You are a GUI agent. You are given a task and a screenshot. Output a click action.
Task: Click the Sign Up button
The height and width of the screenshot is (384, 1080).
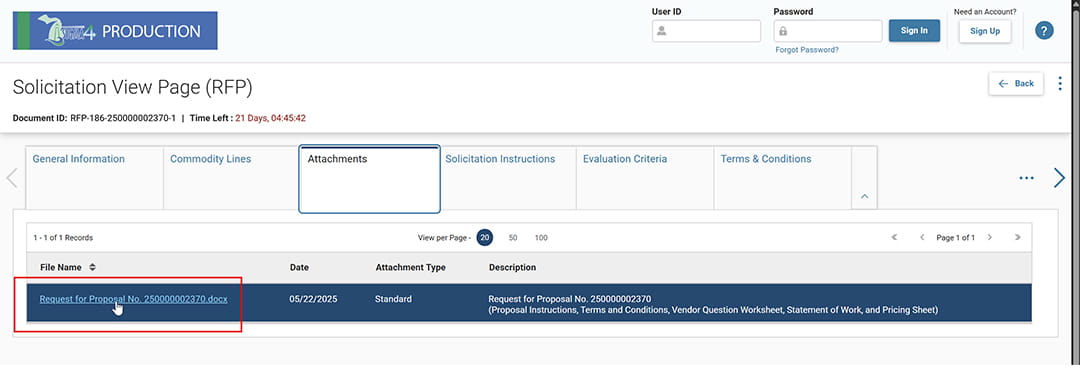(985, 31)
